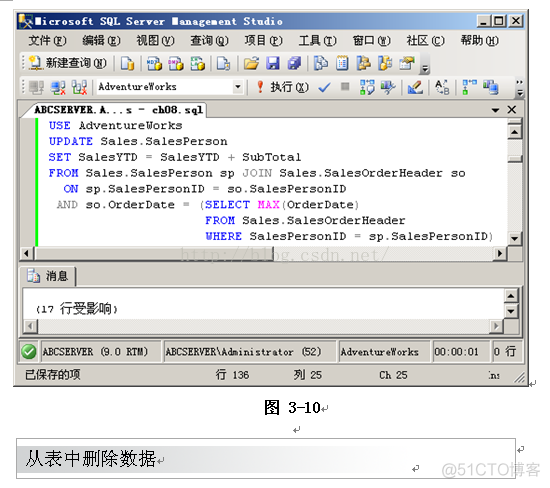Open the 工具(T) menu

click(x=317, y=41)
